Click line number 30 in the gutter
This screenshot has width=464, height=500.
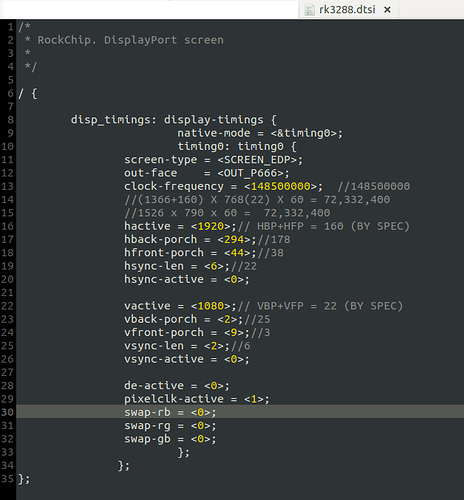point(7,412)
